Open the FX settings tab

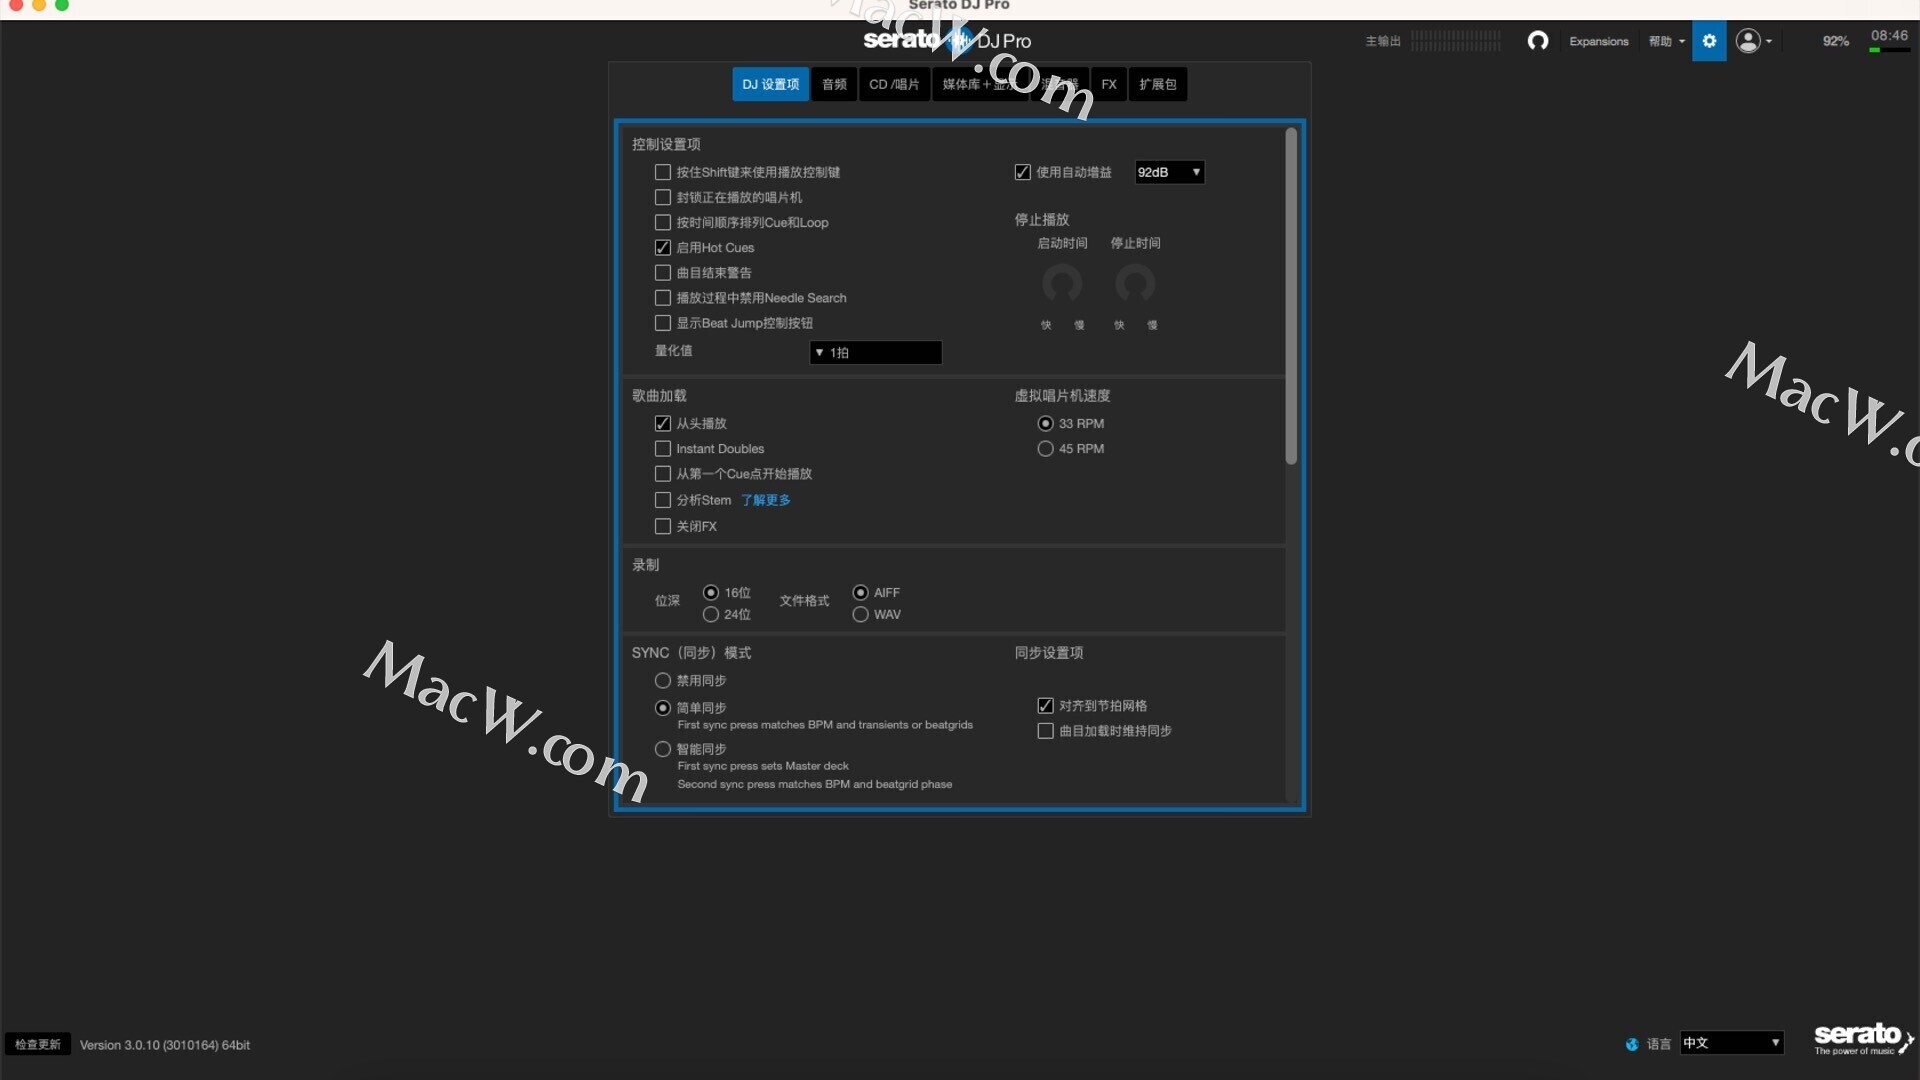[1109, 84]
